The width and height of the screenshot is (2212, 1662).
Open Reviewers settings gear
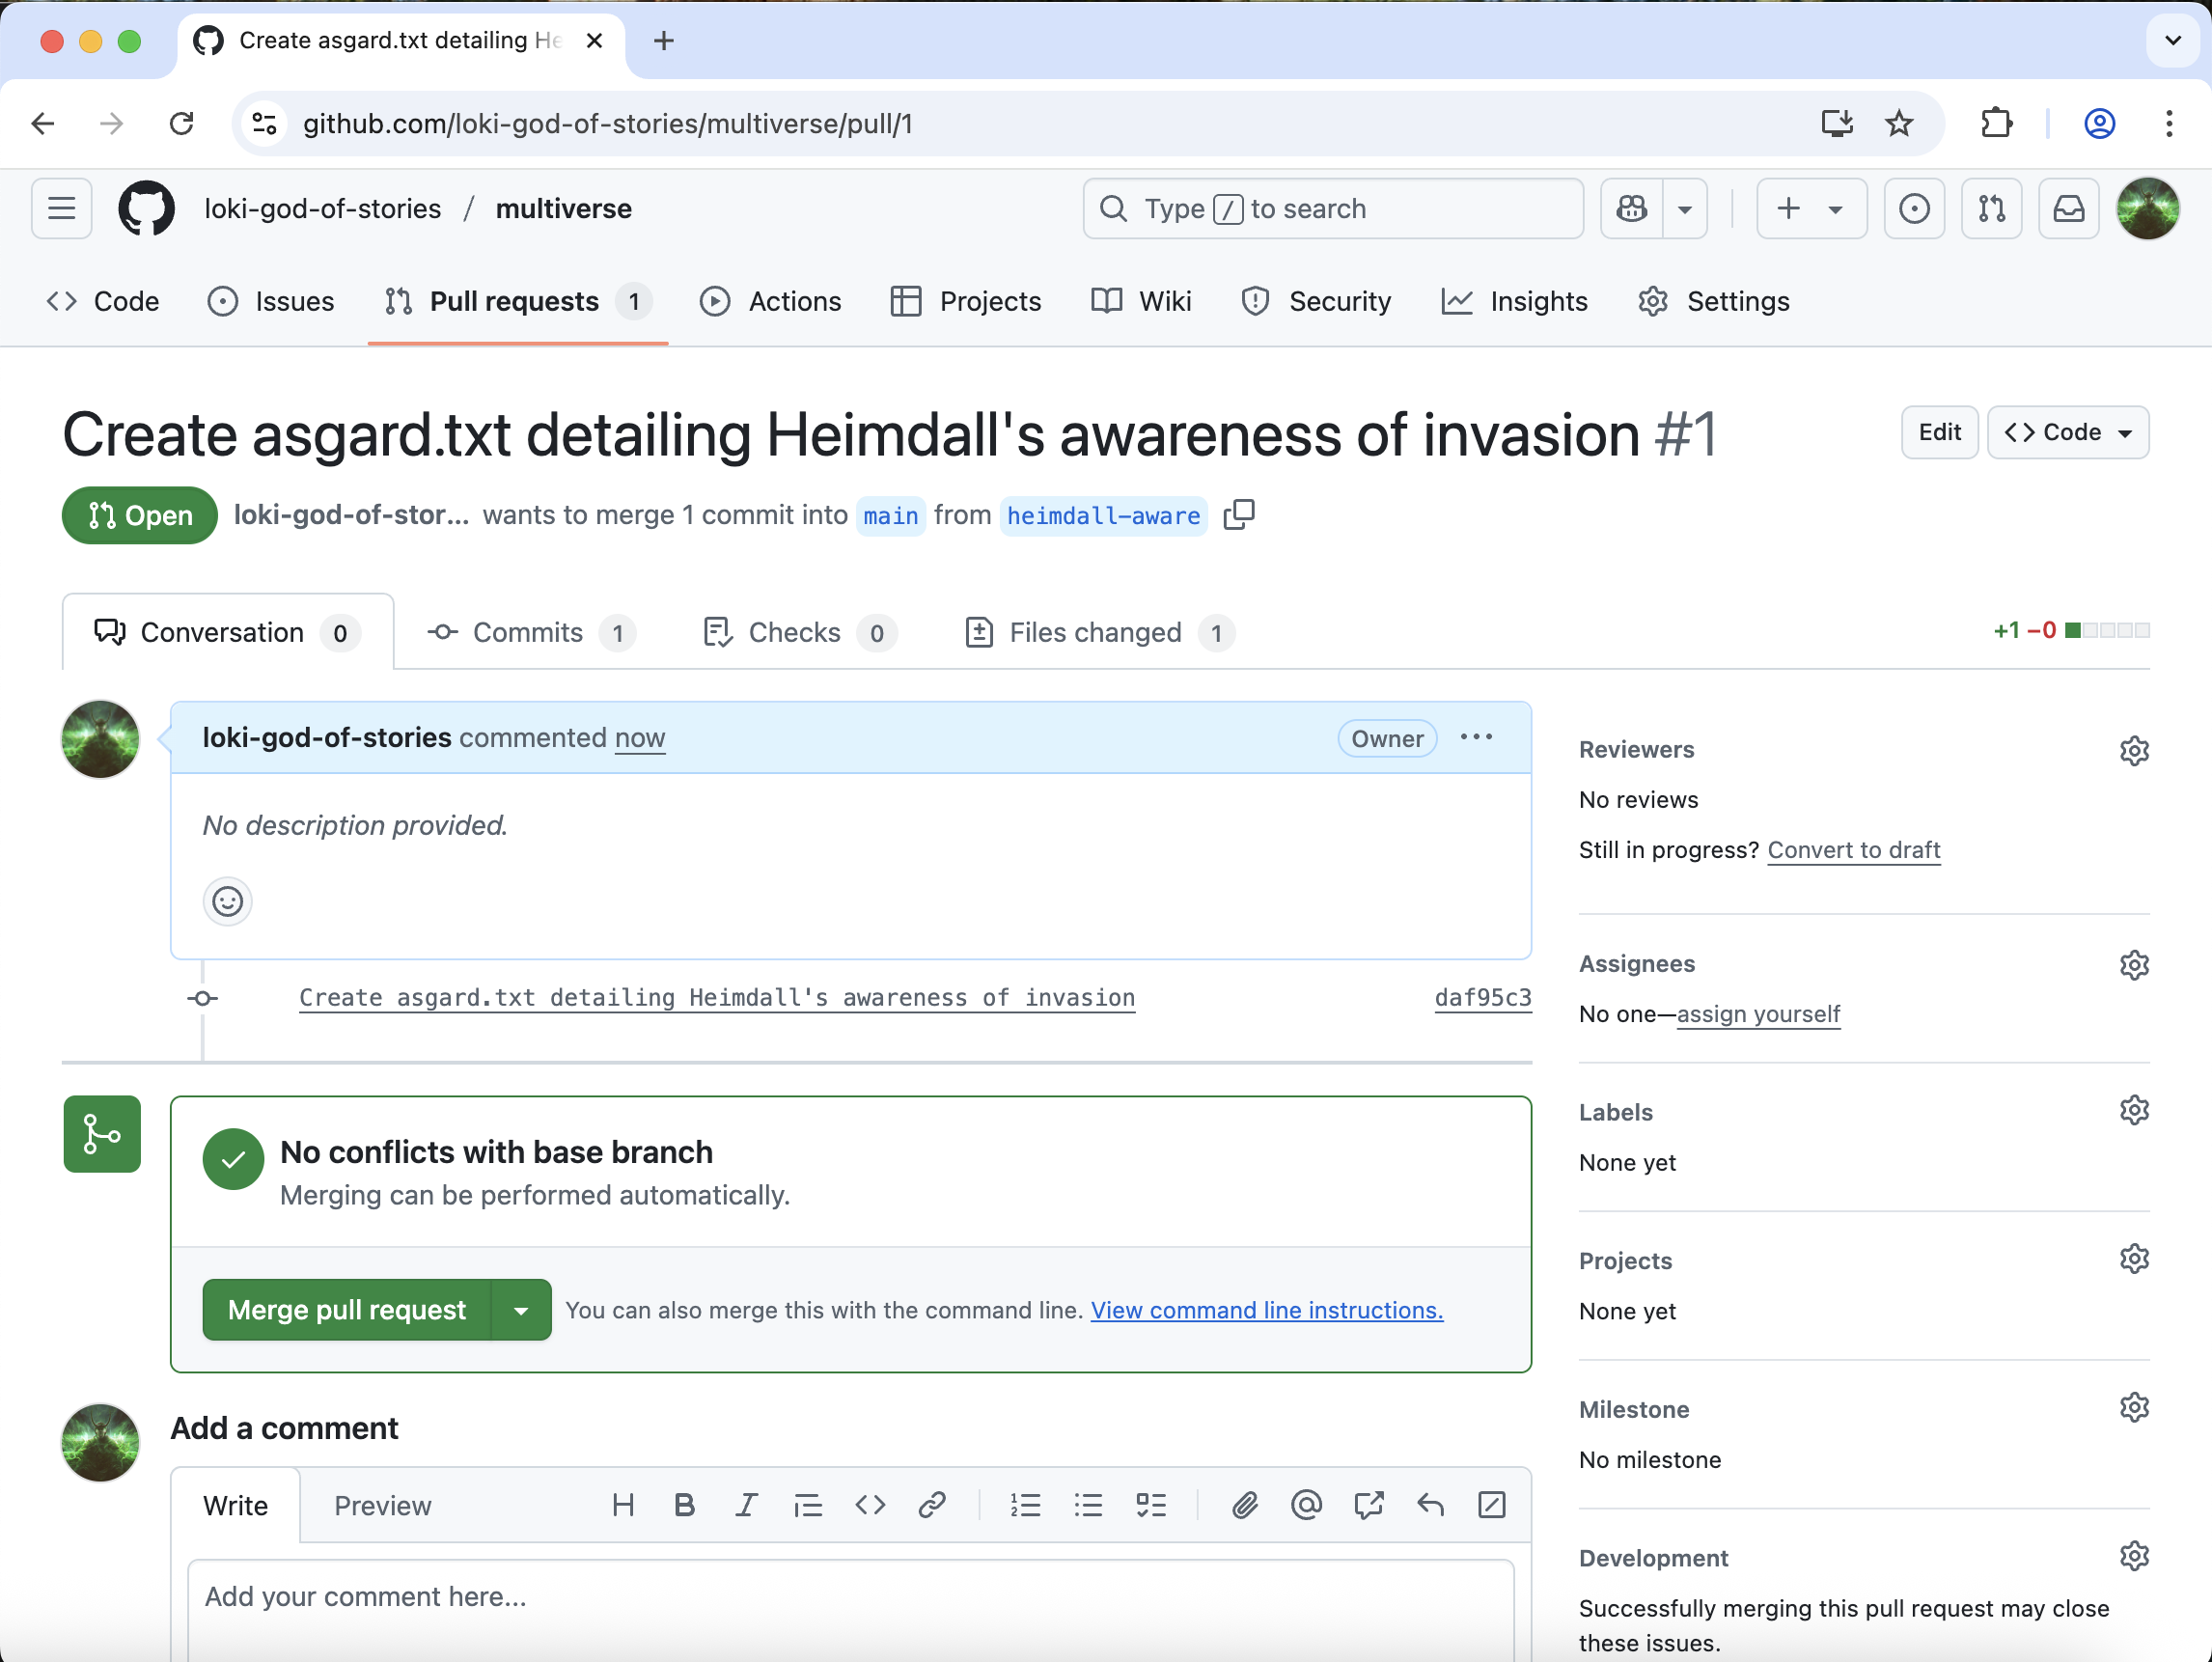2134,750
